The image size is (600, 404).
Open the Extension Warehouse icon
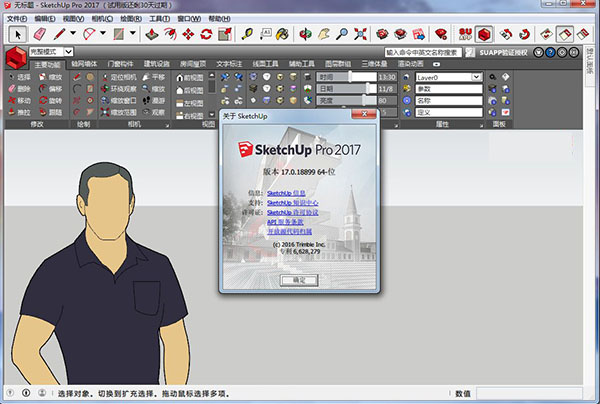point(400,34)
